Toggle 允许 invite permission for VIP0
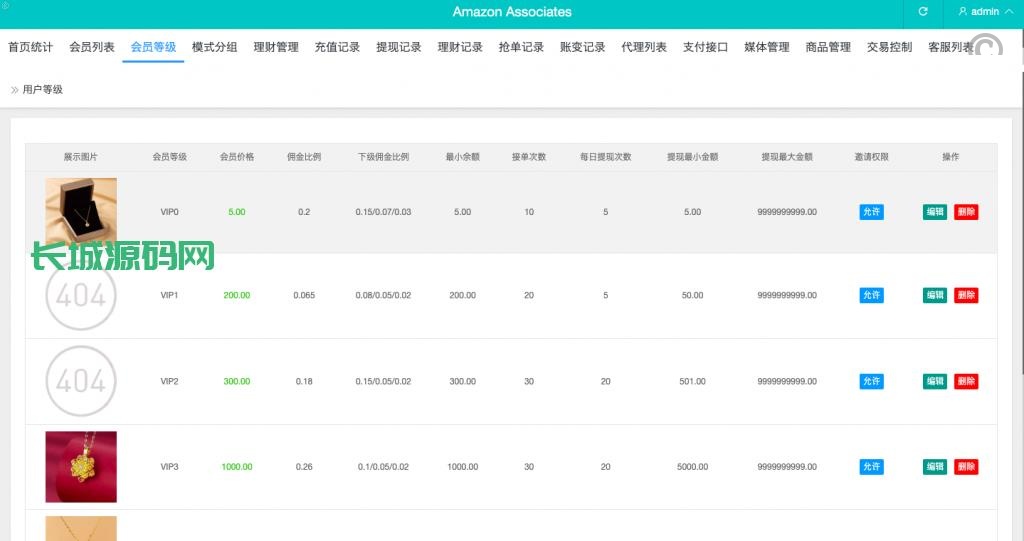 pos(871,212)
